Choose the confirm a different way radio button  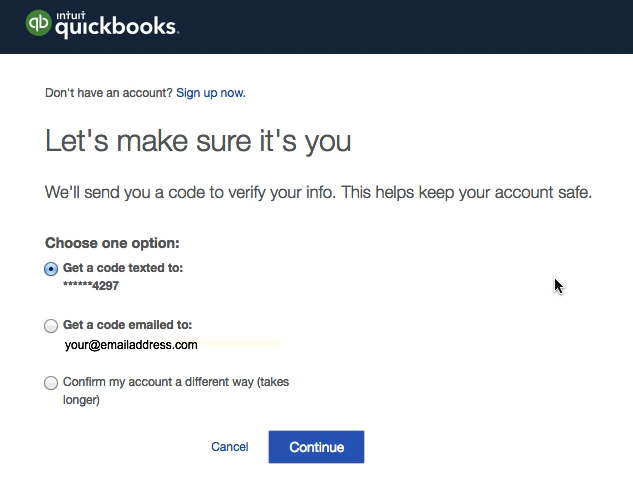(51, 382)
